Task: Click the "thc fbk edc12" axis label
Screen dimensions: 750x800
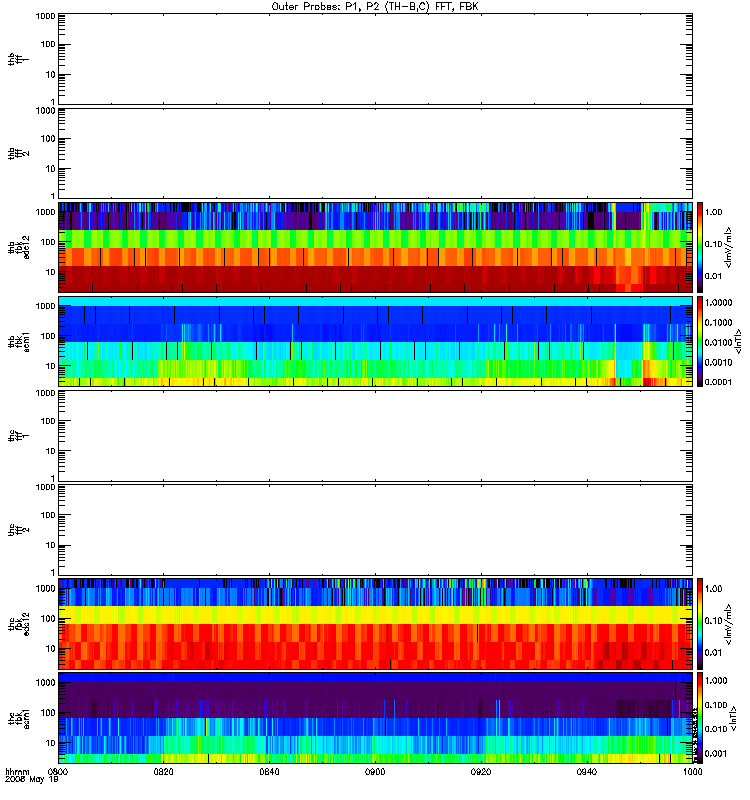Action: pyautogui.click(x=18, y=623)
